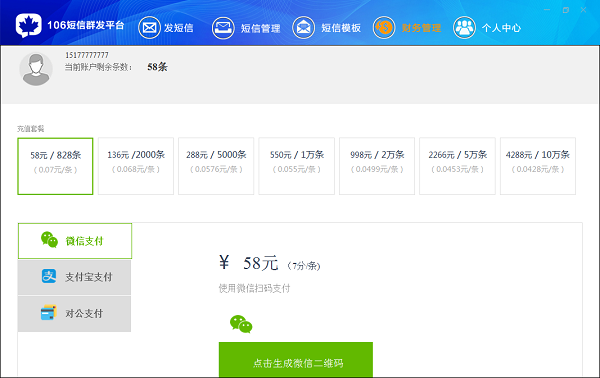
Task: Close the application window
Action: 583,10
